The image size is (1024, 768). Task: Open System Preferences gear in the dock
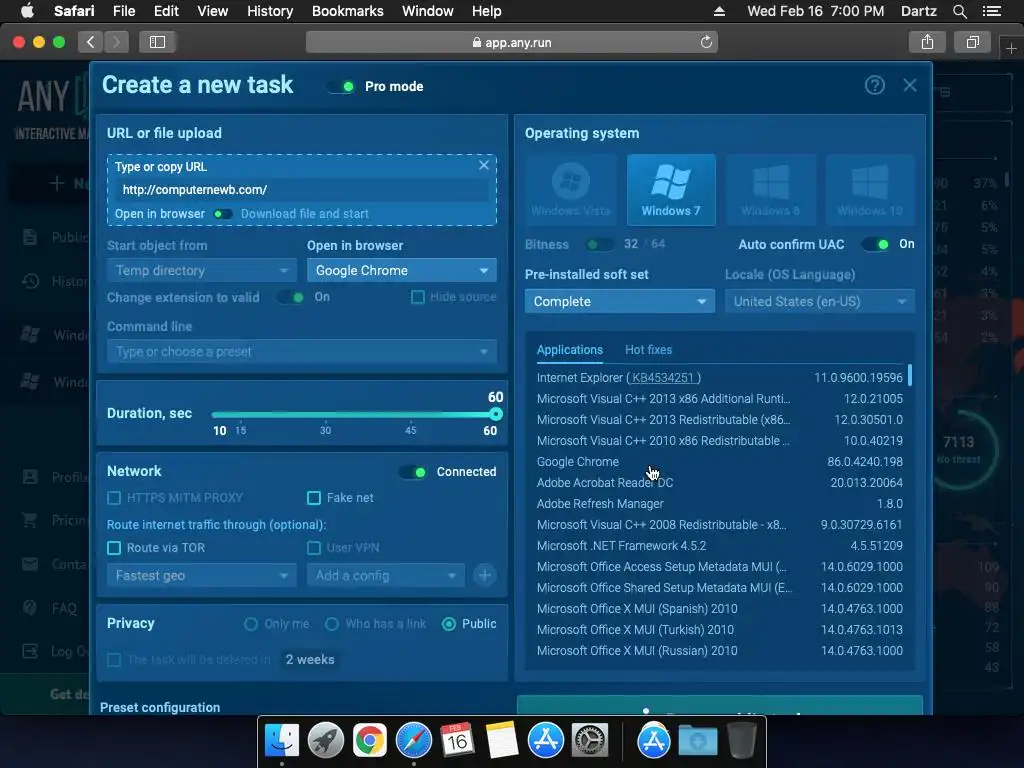coord(590,741)
